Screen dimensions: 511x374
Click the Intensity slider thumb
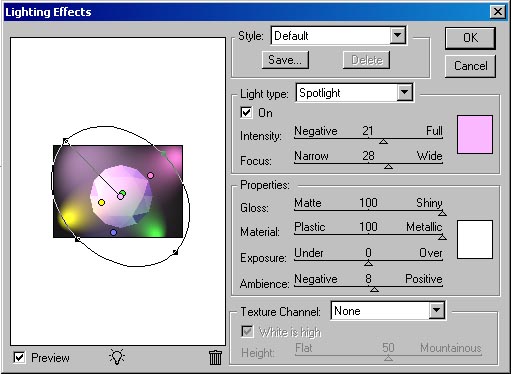click(x=383, y=142)
